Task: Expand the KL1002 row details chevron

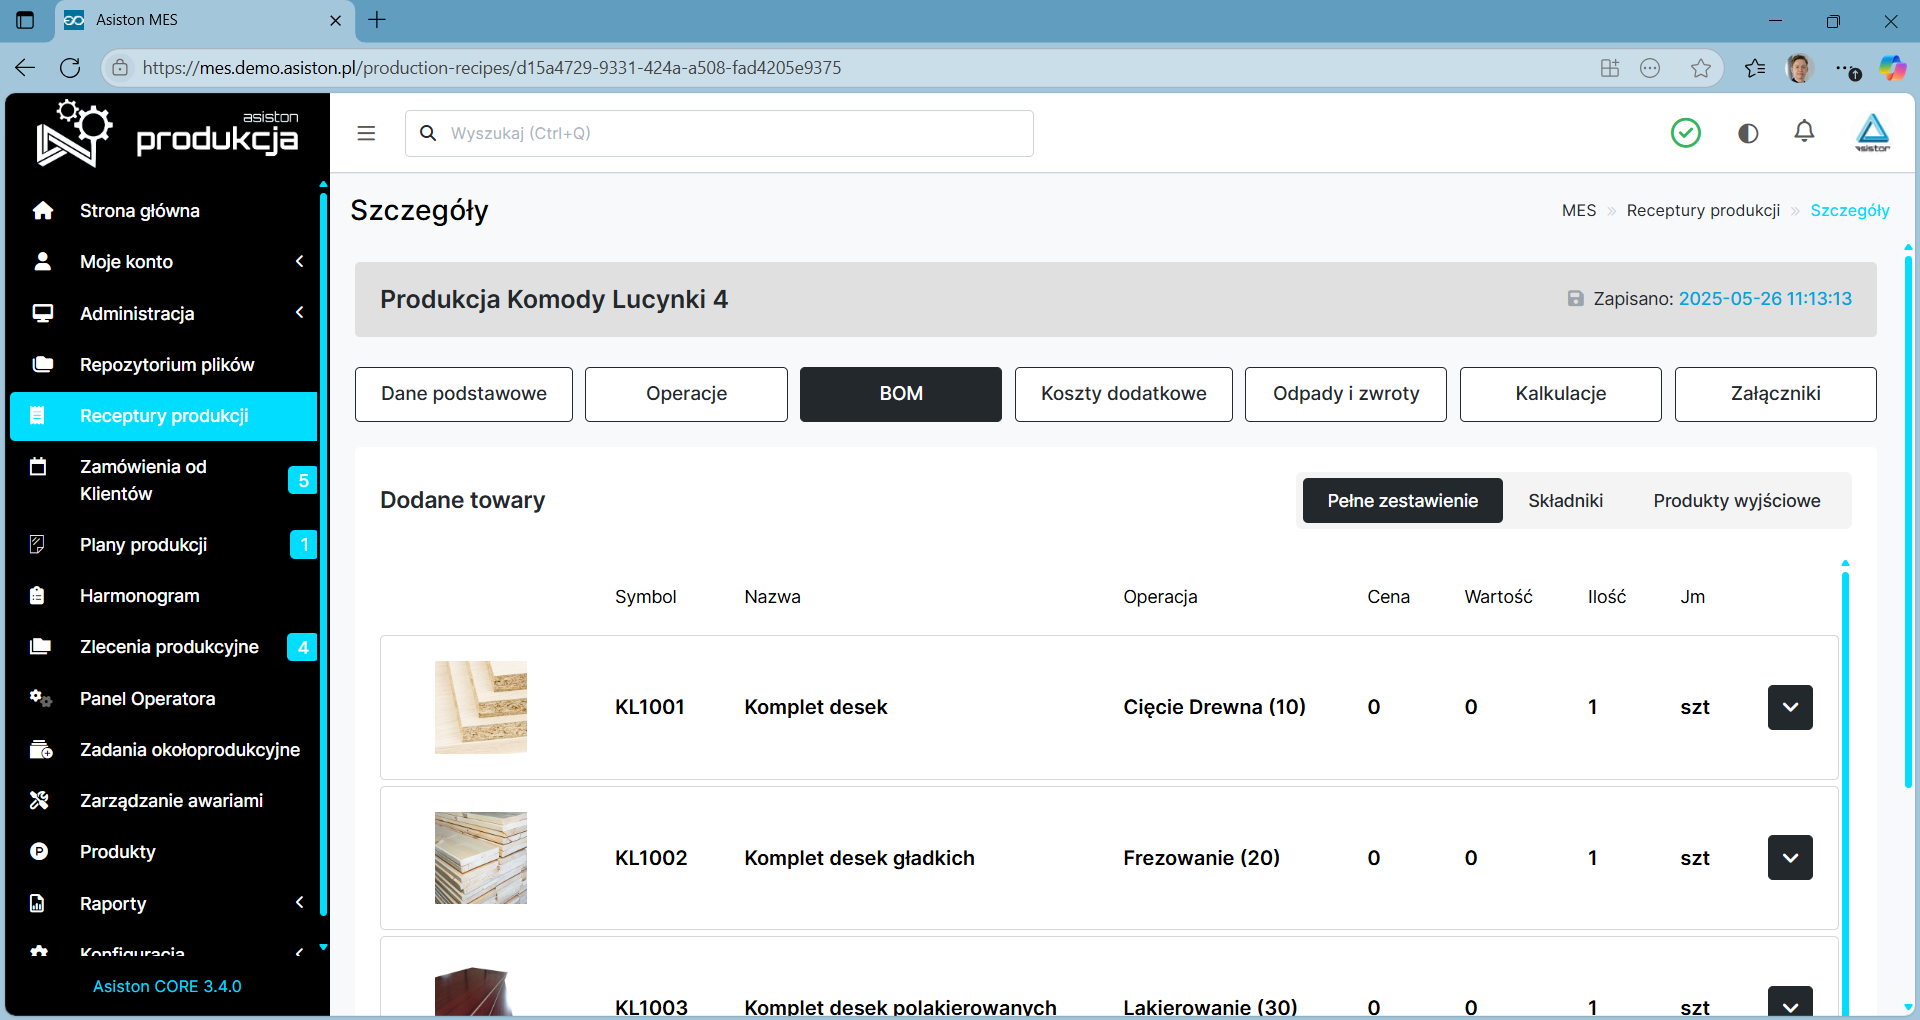Action: pyautogui.click(x=1790, y=857)
